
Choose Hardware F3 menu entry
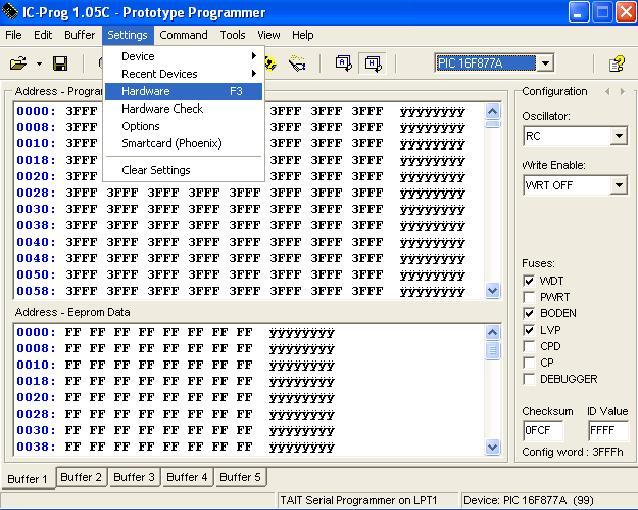click(184, 91)
